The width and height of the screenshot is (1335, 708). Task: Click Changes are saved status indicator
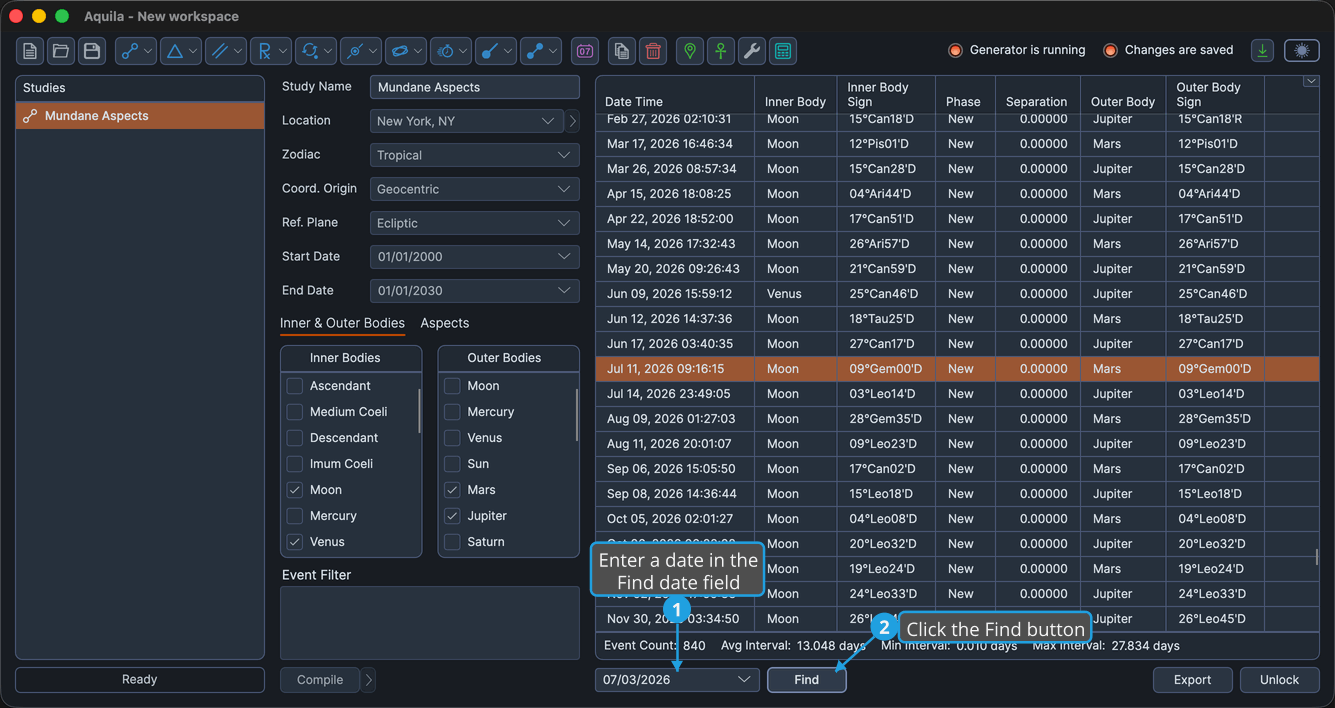click(x=1168, y=50)
